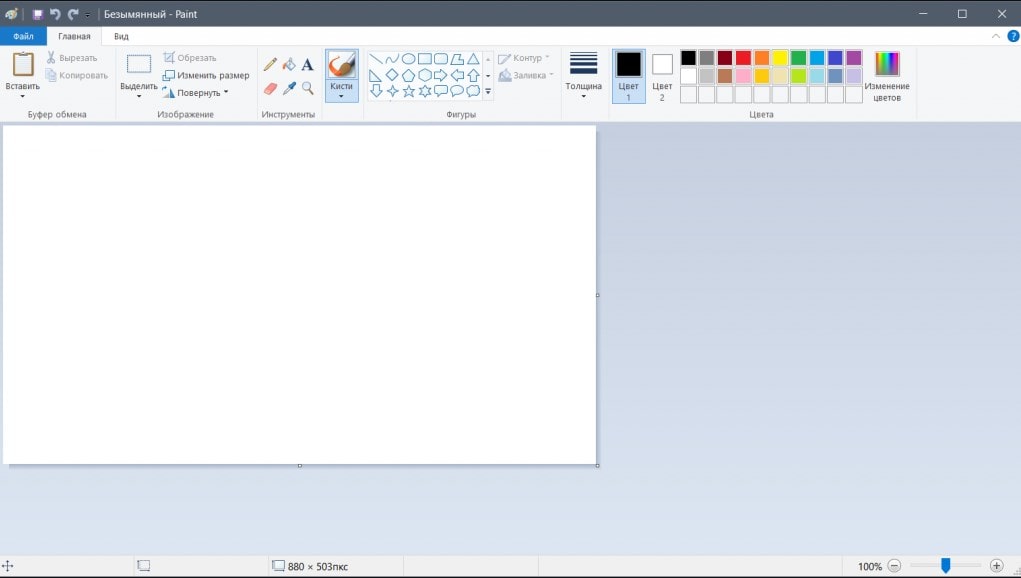
Task: Click the zoom slider handle
Action: pyautogui.click(x=945, y=566)
